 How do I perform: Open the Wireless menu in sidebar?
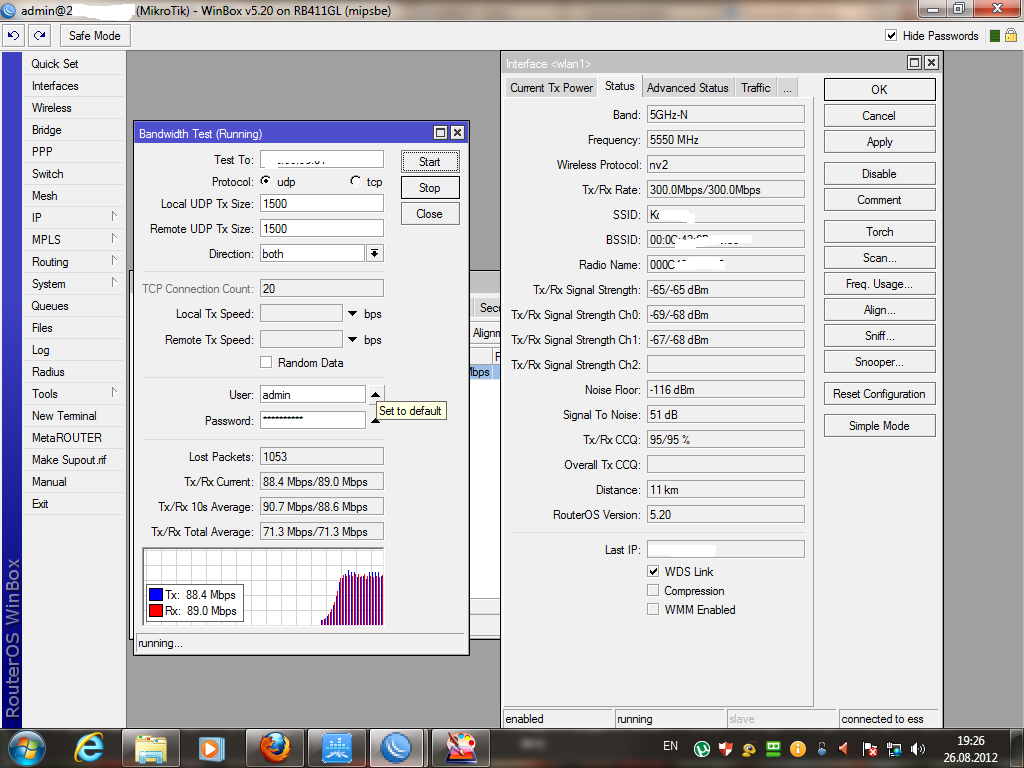point(52,108)
